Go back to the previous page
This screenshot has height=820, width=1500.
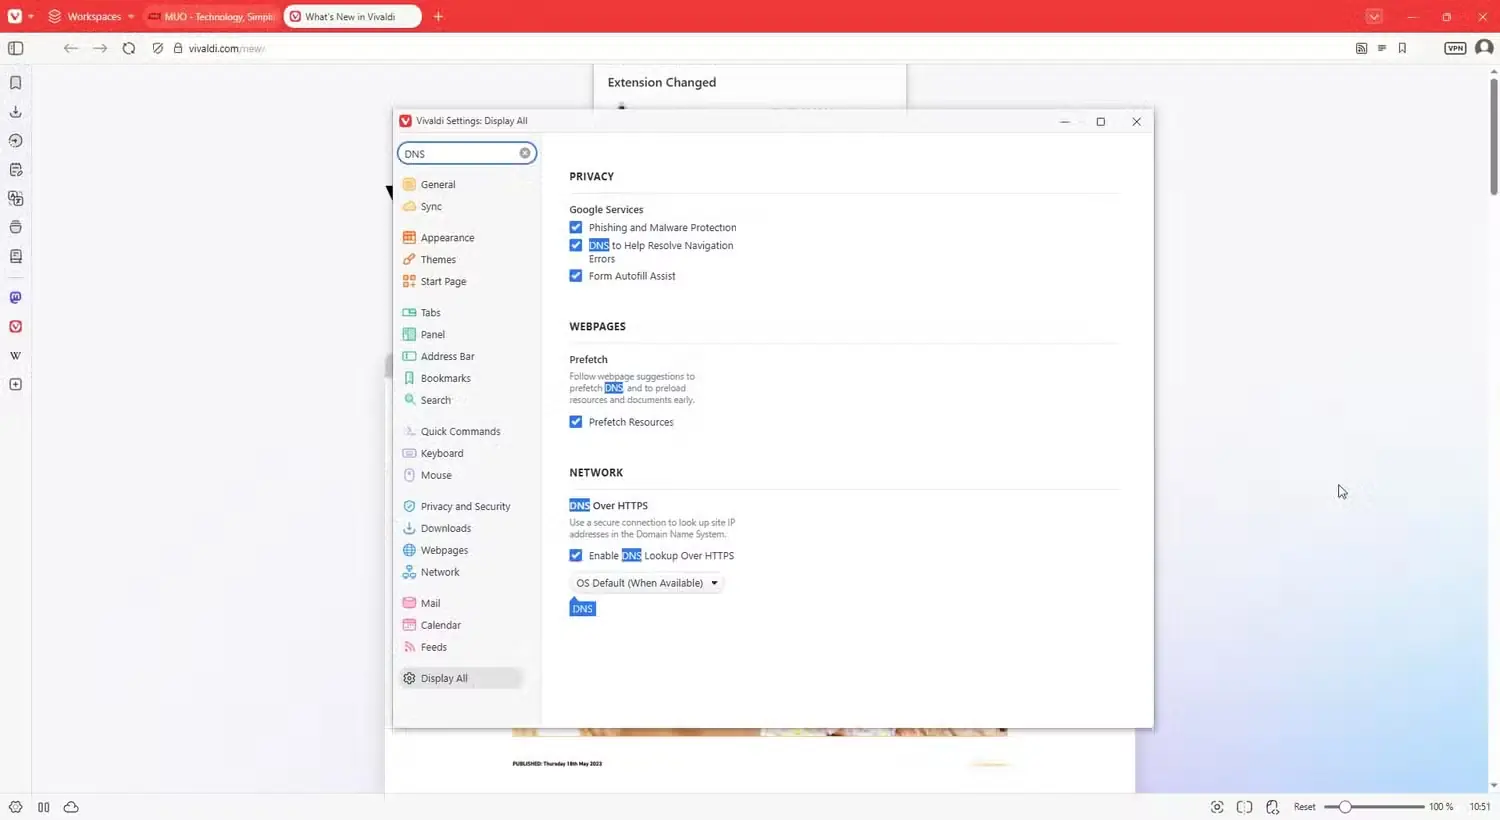[70, 48]
